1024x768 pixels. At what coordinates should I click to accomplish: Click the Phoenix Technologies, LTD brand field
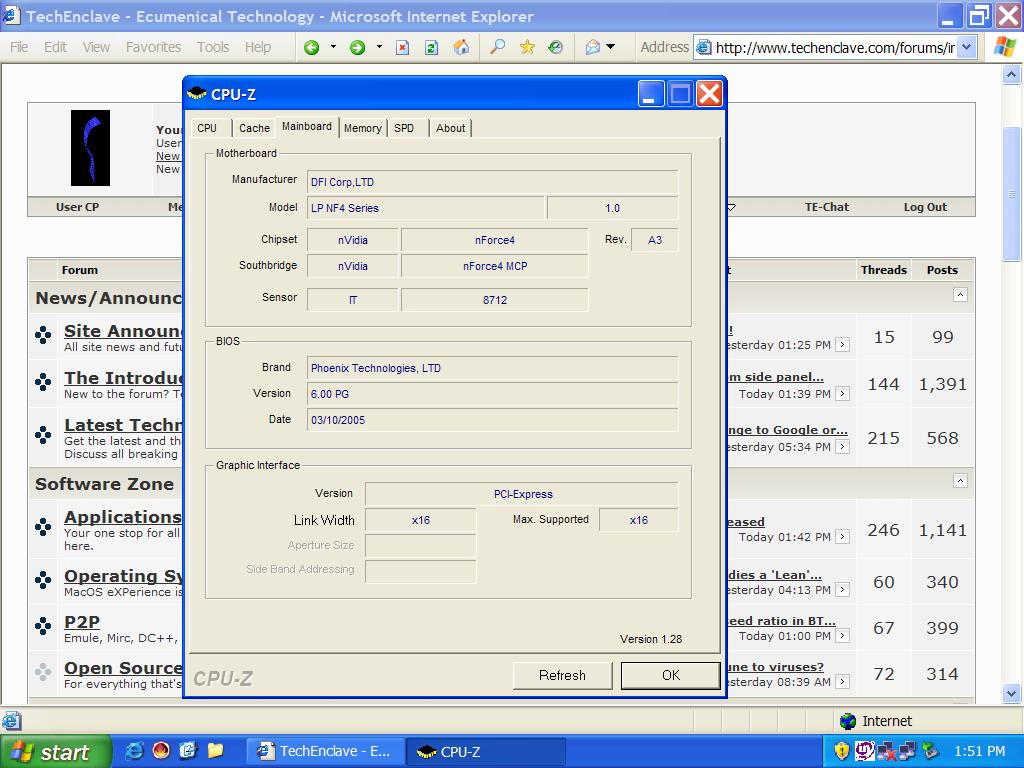(x=492, y=368)
